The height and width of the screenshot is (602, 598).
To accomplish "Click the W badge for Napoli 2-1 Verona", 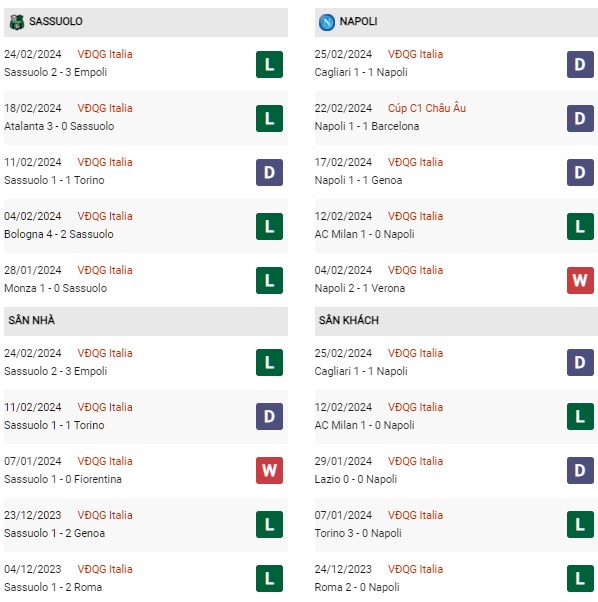I will pyautogui.click(x=580, y=281).
